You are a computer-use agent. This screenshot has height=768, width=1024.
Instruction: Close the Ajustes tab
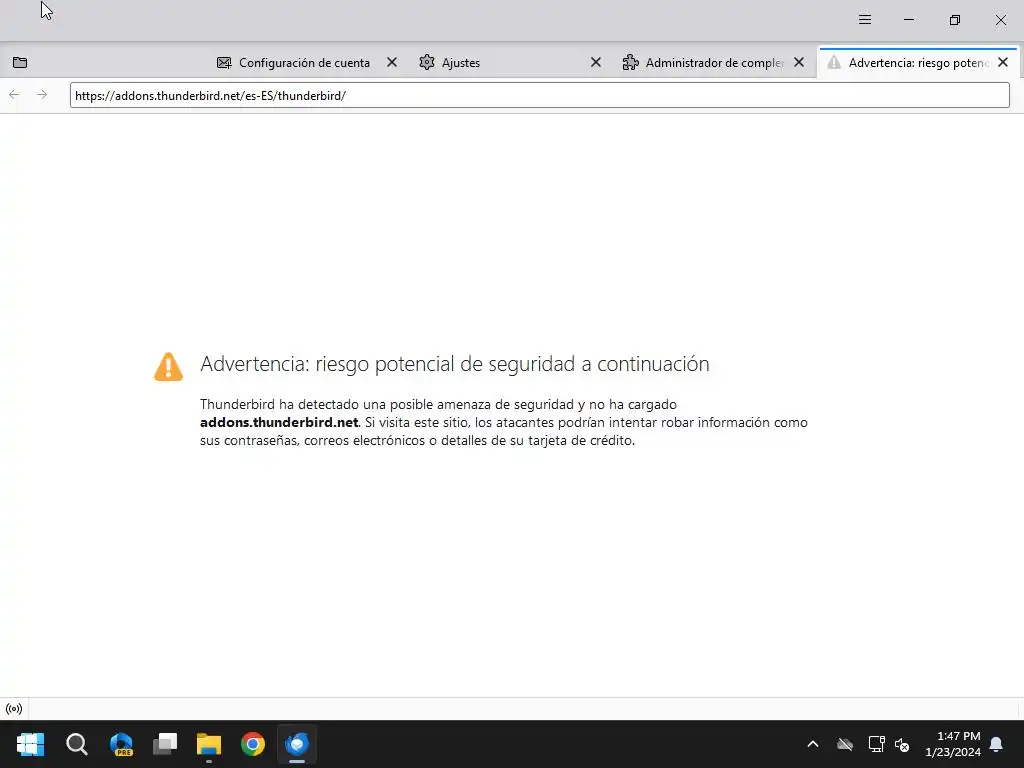(596, 62)
